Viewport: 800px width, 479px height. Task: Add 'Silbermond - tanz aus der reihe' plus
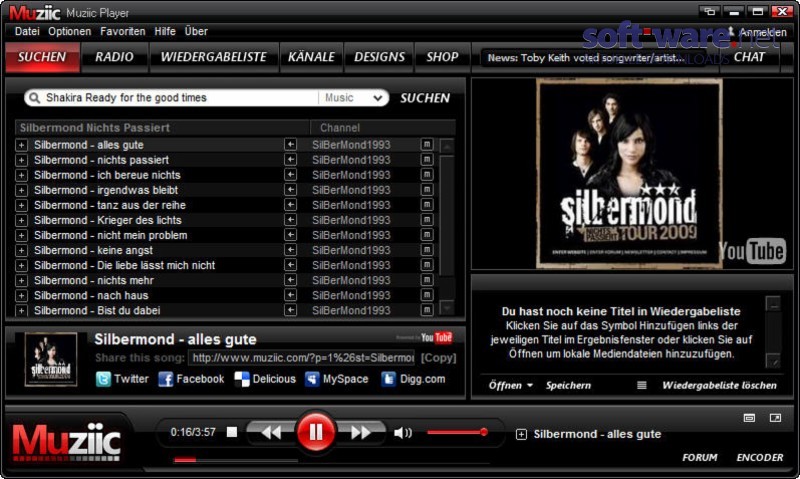[21, 206]
